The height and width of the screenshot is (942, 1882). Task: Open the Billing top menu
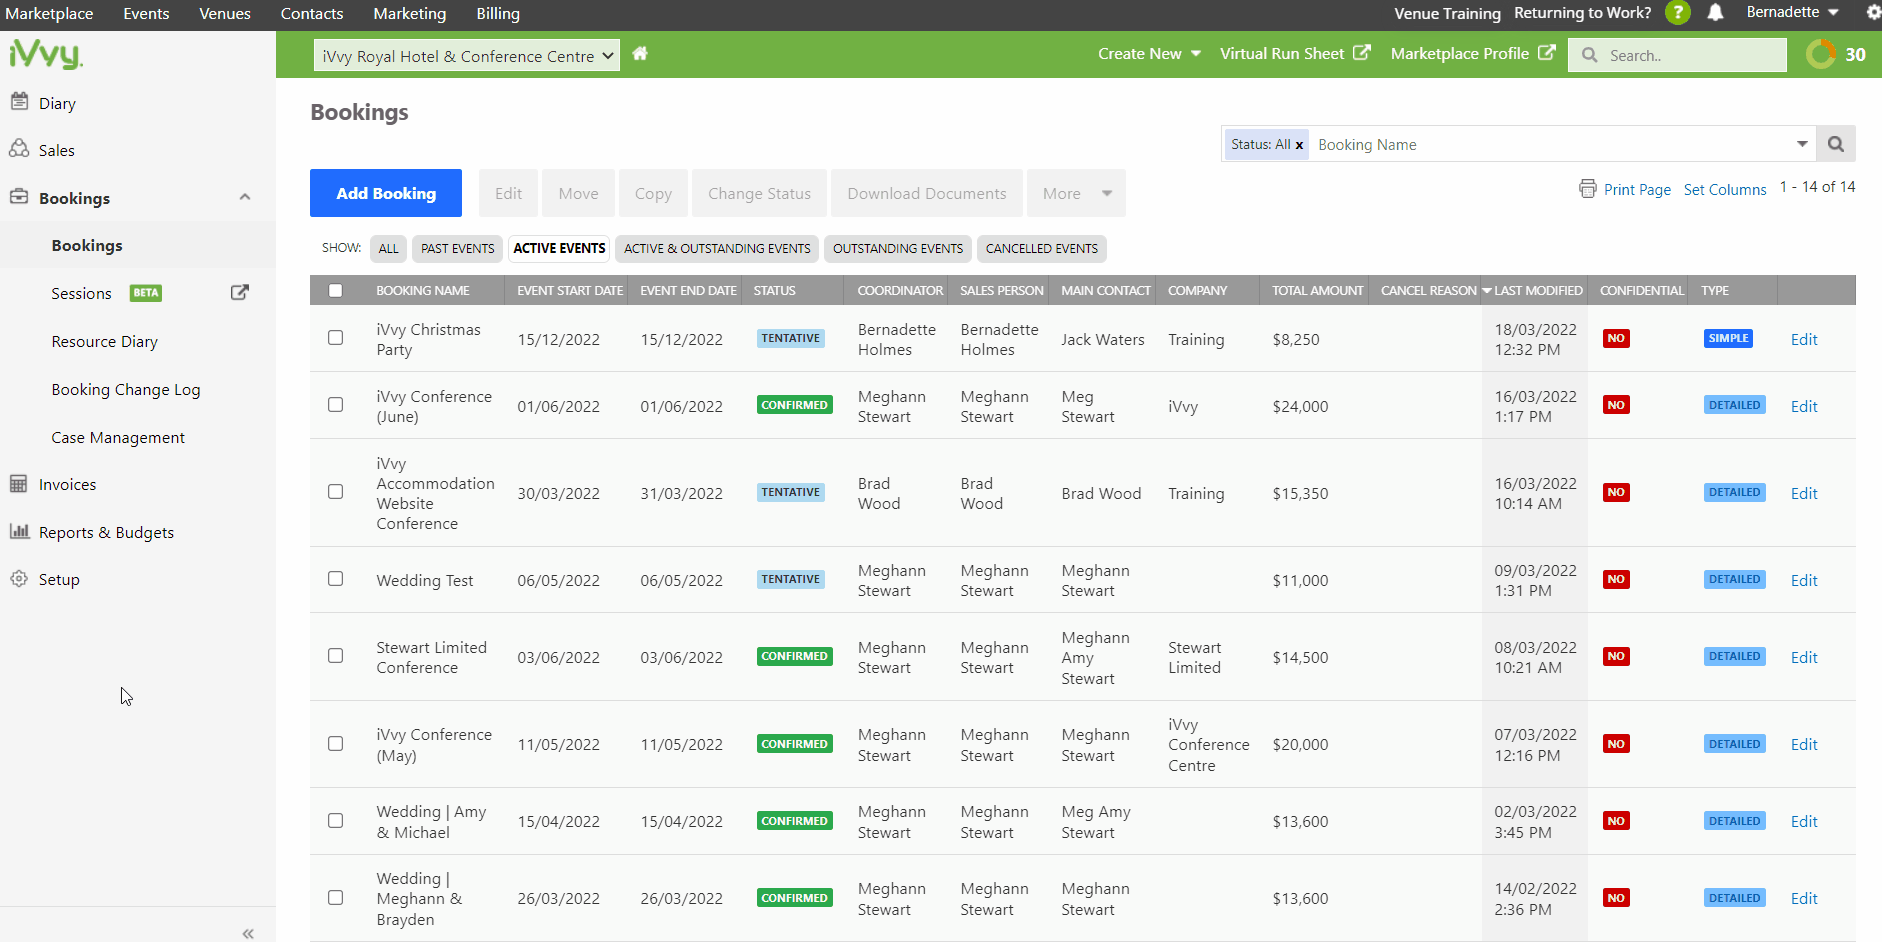[x=498, y=14]
